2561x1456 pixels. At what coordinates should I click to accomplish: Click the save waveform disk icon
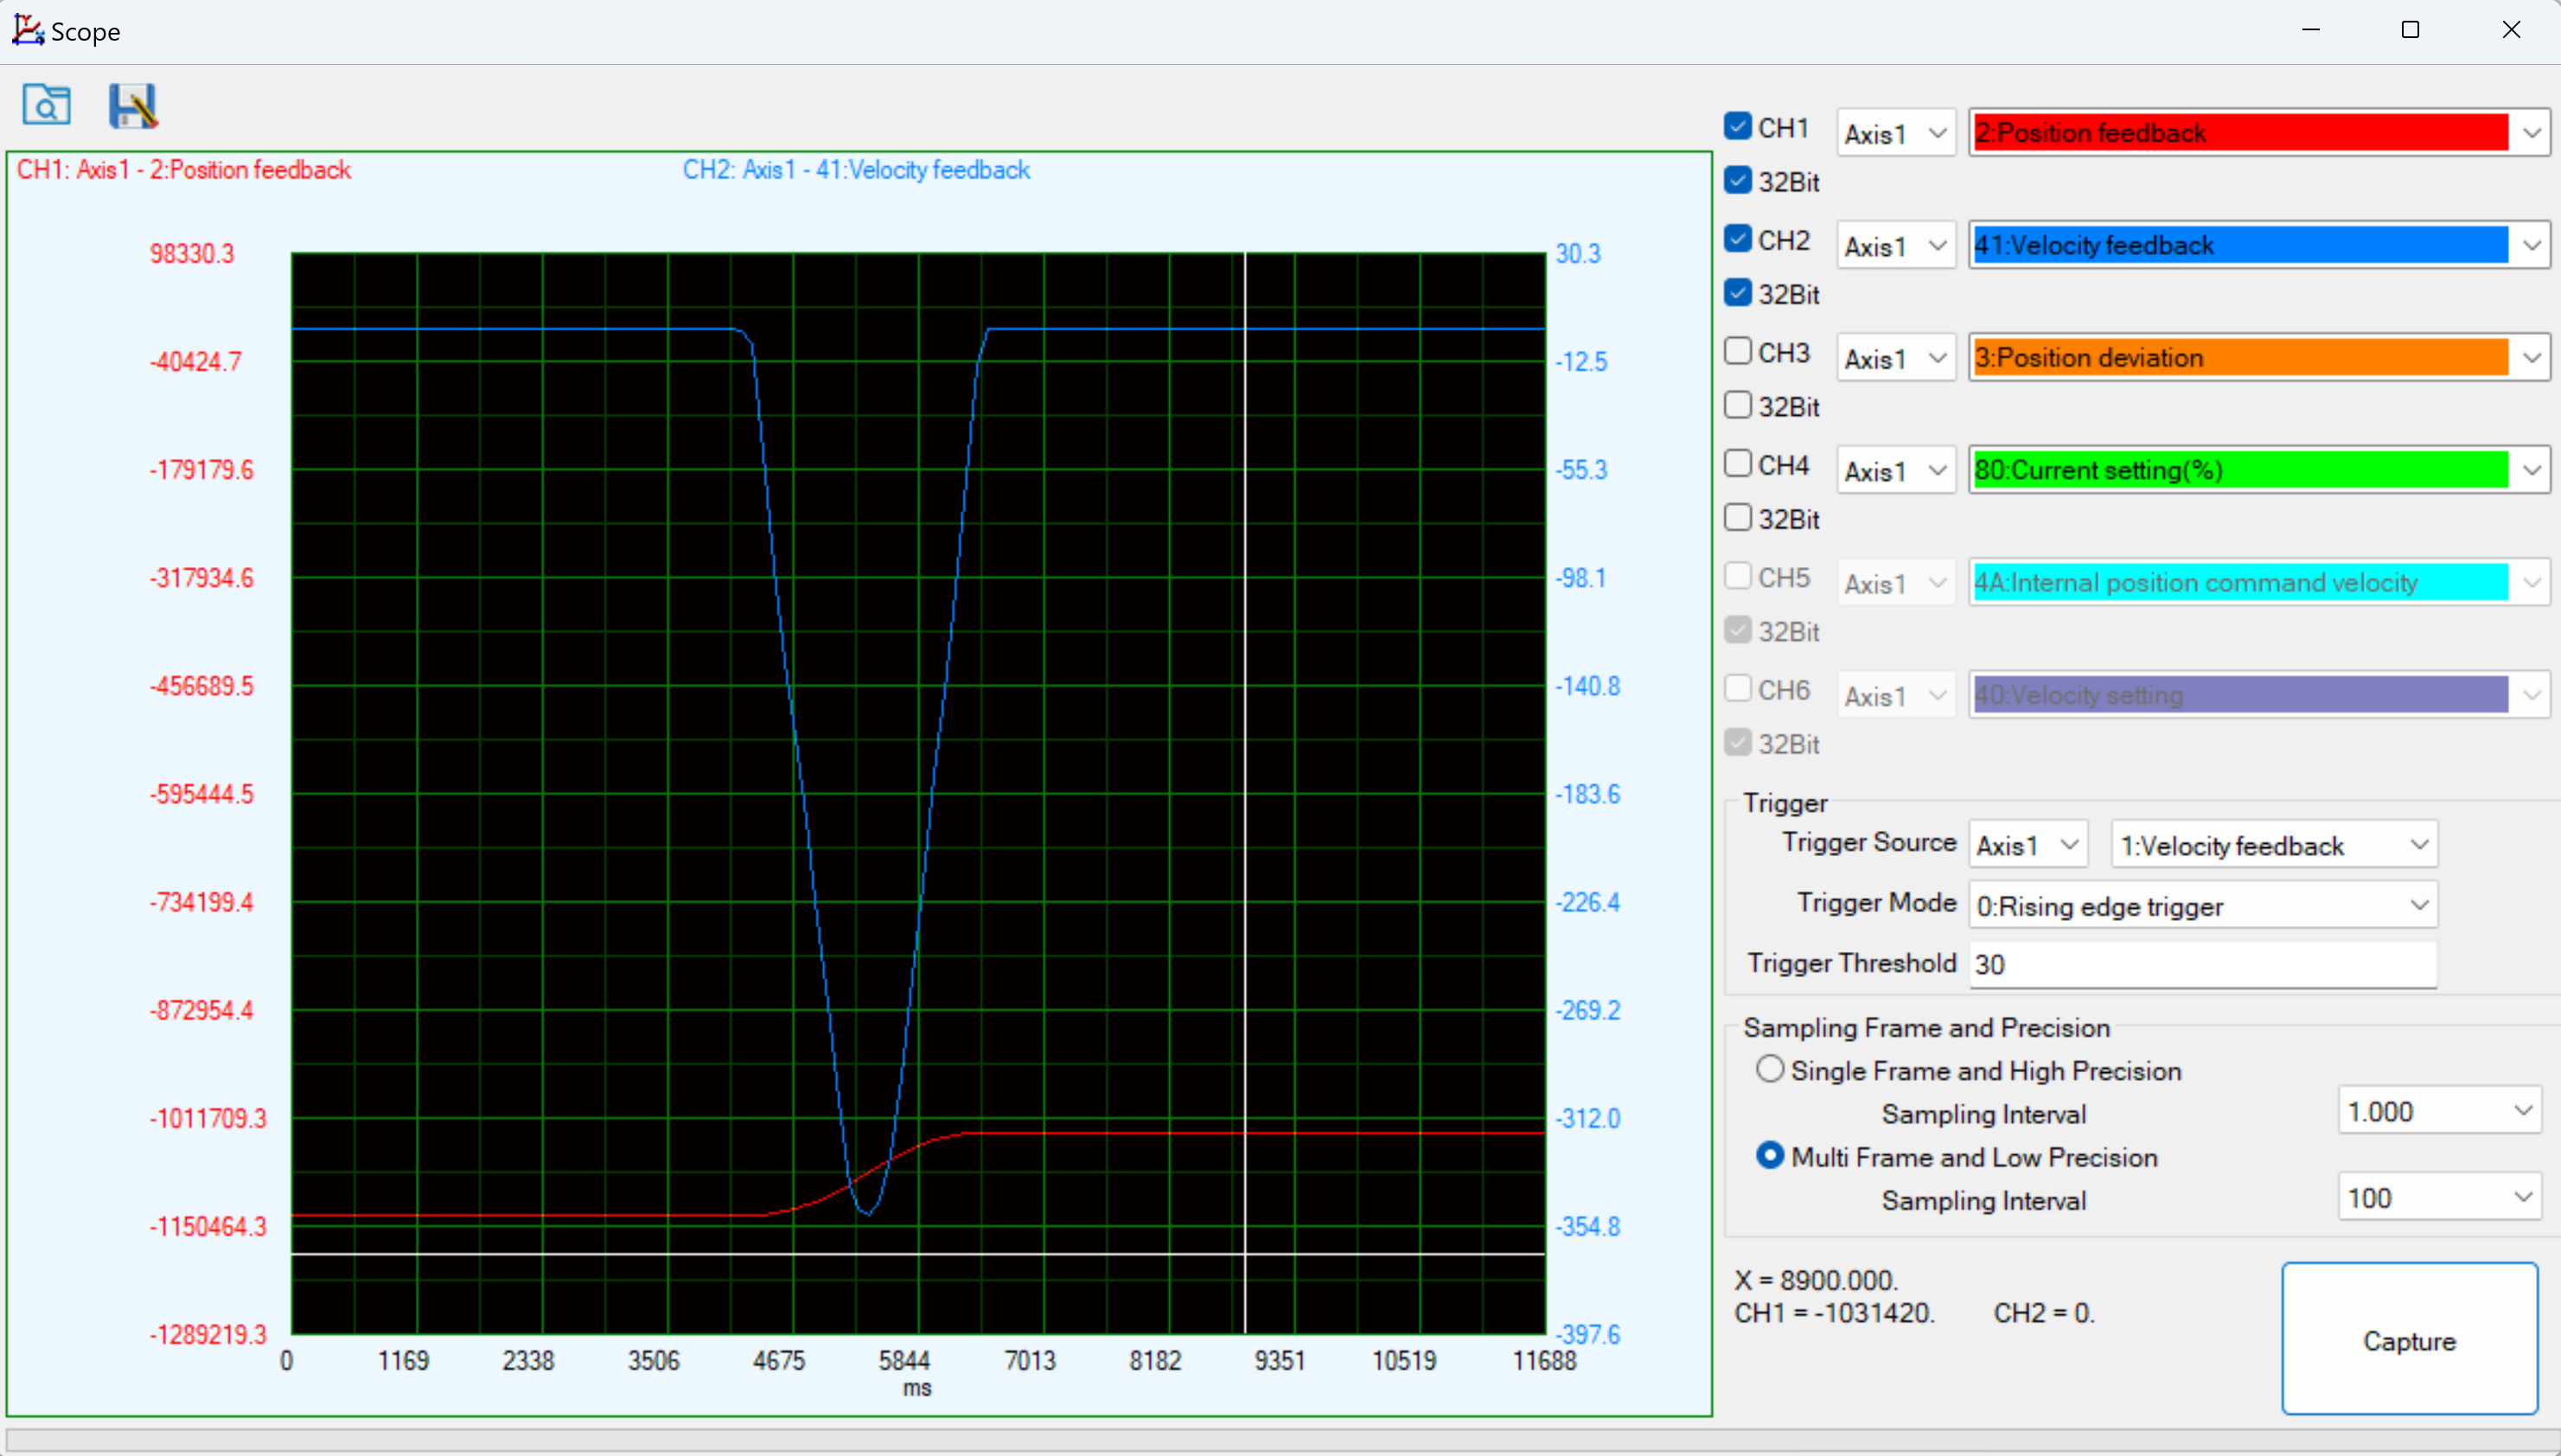(x=132, y=105)
